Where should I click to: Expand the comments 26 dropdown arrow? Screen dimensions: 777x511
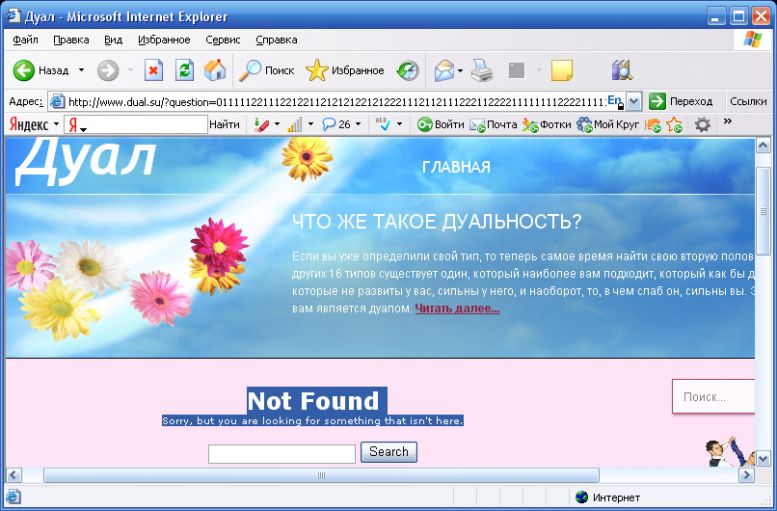358,124
